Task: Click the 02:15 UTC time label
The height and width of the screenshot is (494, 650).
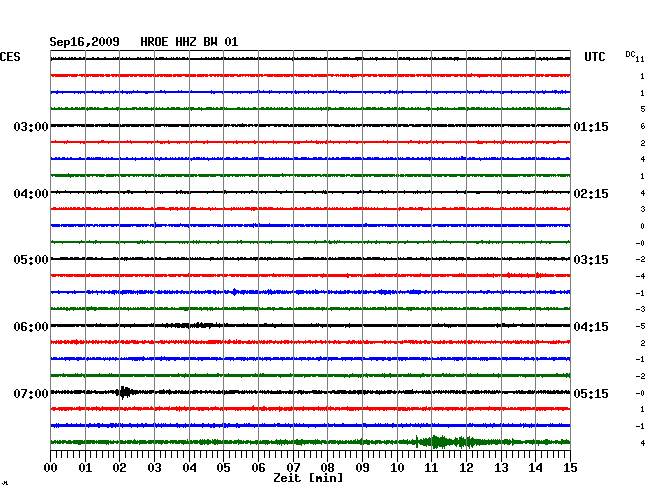Action: point(591,194)
